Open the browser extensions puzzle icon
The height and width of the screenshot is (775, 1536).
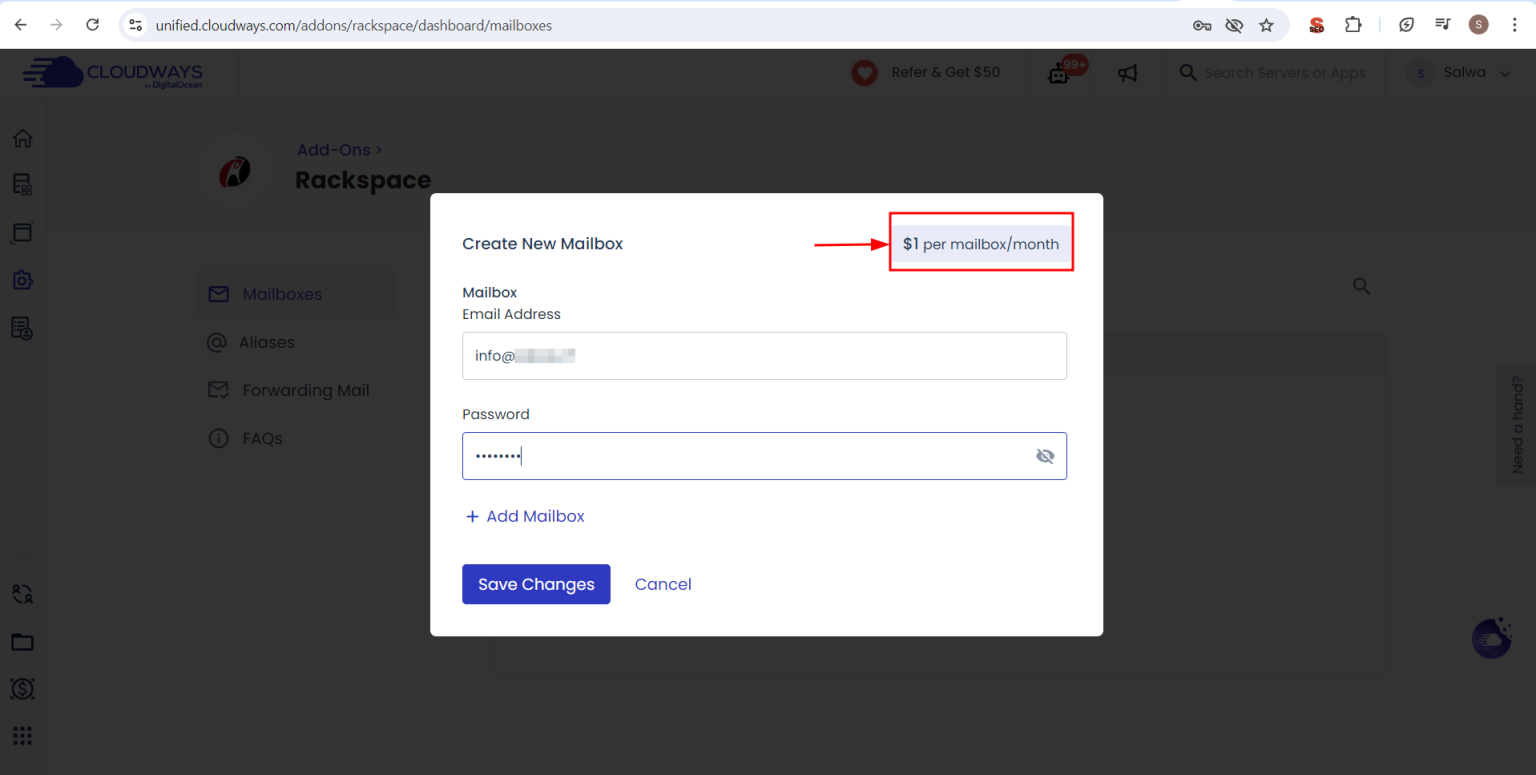(1353, 25)
